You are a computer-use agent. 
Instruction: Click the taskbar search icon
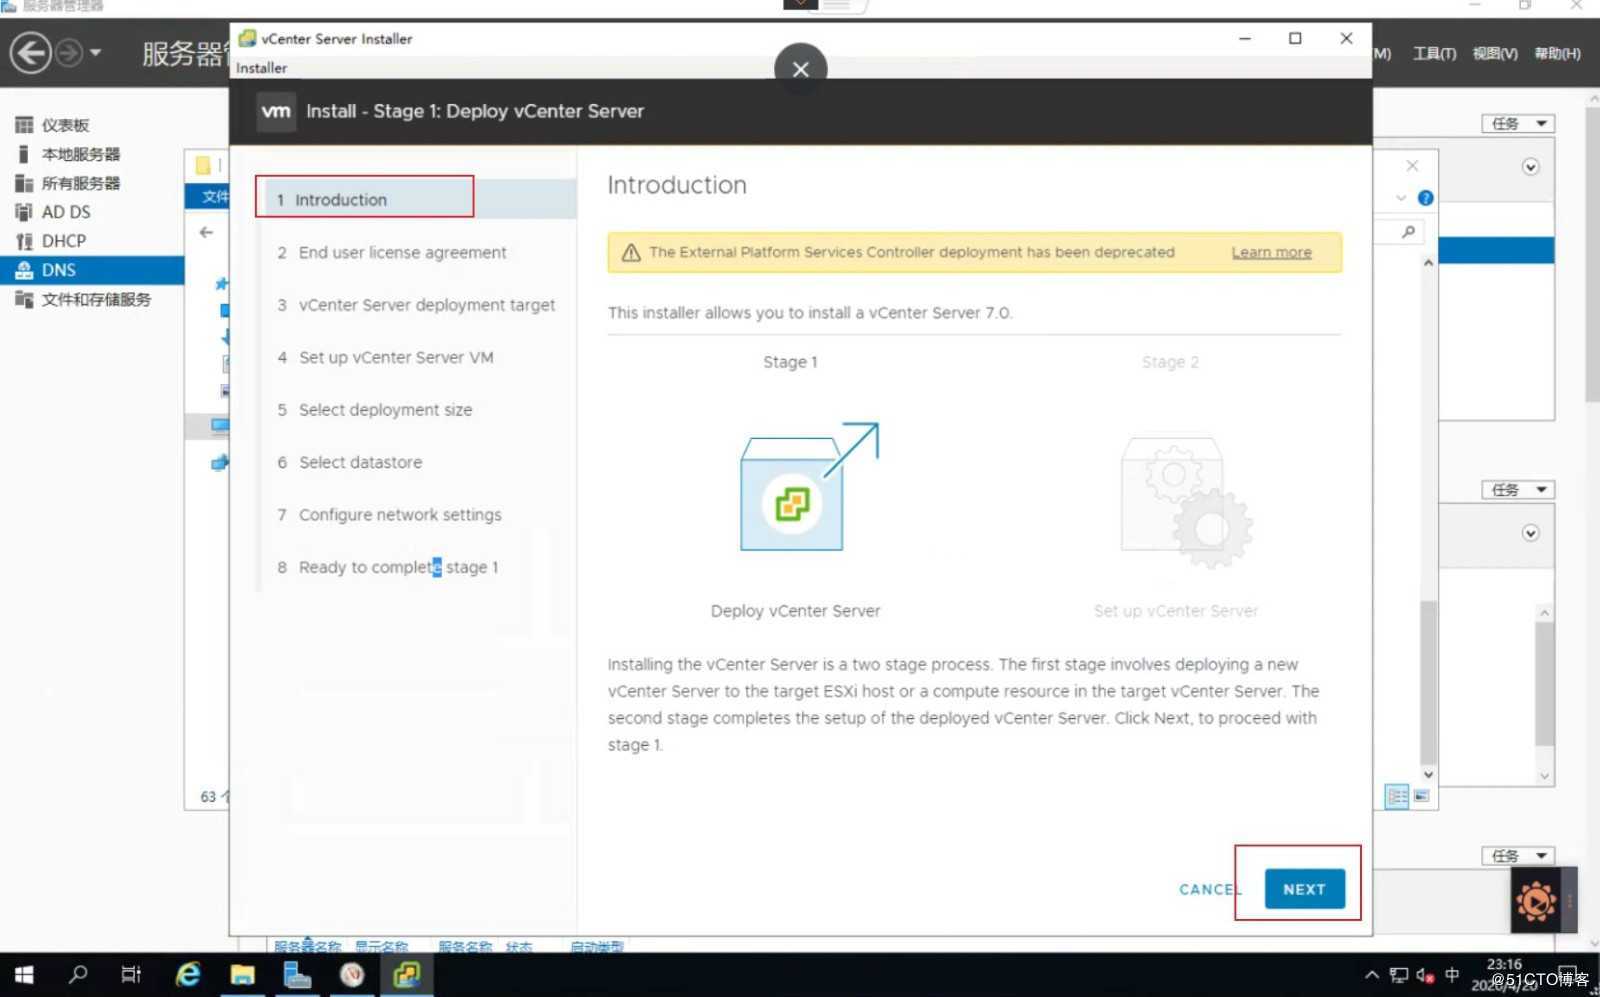pyautogui.click(x=78, y=974)
